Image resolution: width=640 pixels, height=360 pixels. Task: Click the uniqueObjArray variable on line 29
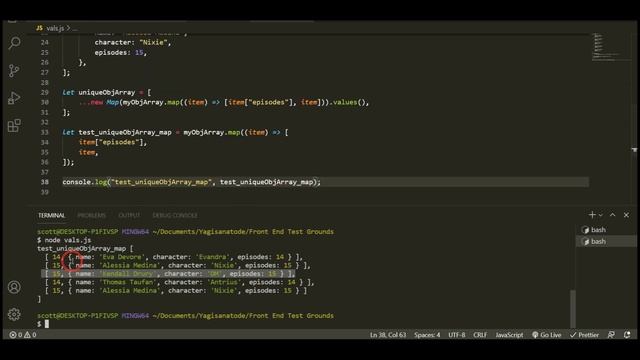(x=107, y=93)
